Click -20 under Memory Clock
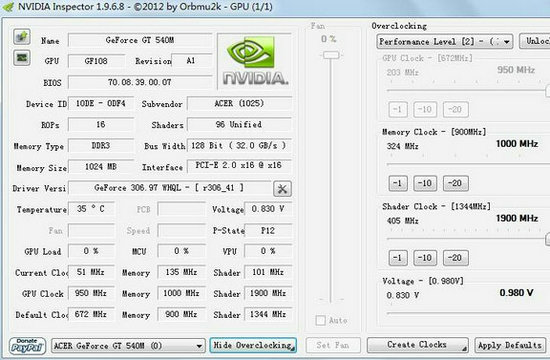The image size is (550, 360). click(456, 184)
